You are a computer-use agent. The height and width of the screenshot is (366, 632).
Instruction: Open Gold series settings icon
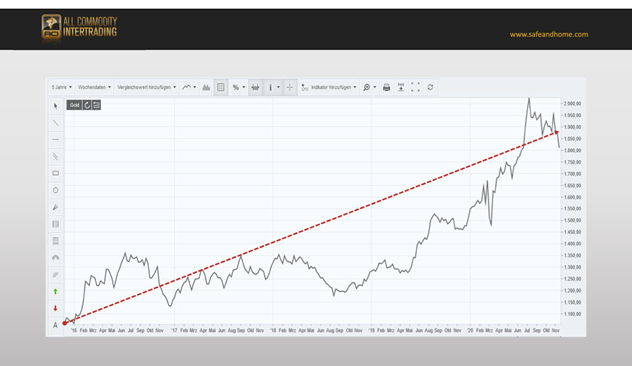click(96, 105)
